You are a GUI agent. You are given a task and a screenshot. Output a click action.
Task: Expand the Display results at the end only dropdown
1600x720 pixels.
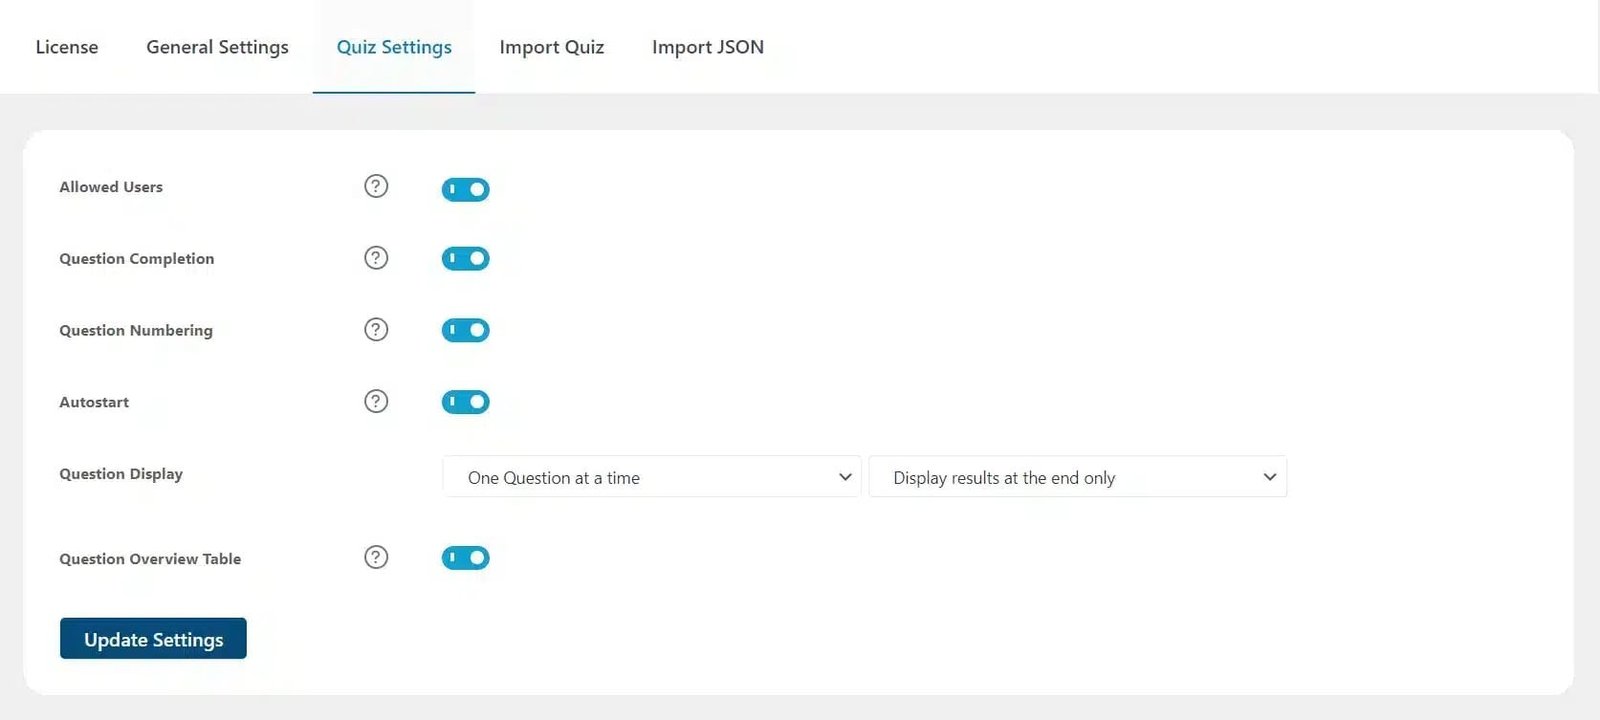[1078, 477]
